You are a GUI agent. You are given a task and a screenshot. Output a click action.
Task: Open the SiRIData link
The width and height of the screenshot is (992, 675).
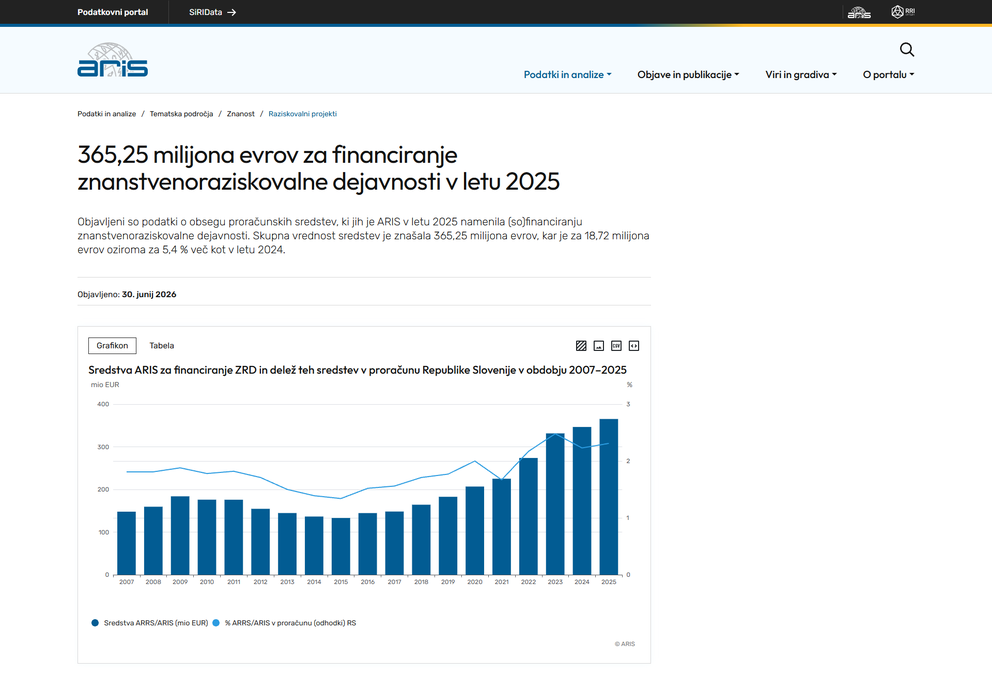coord(213,12)
